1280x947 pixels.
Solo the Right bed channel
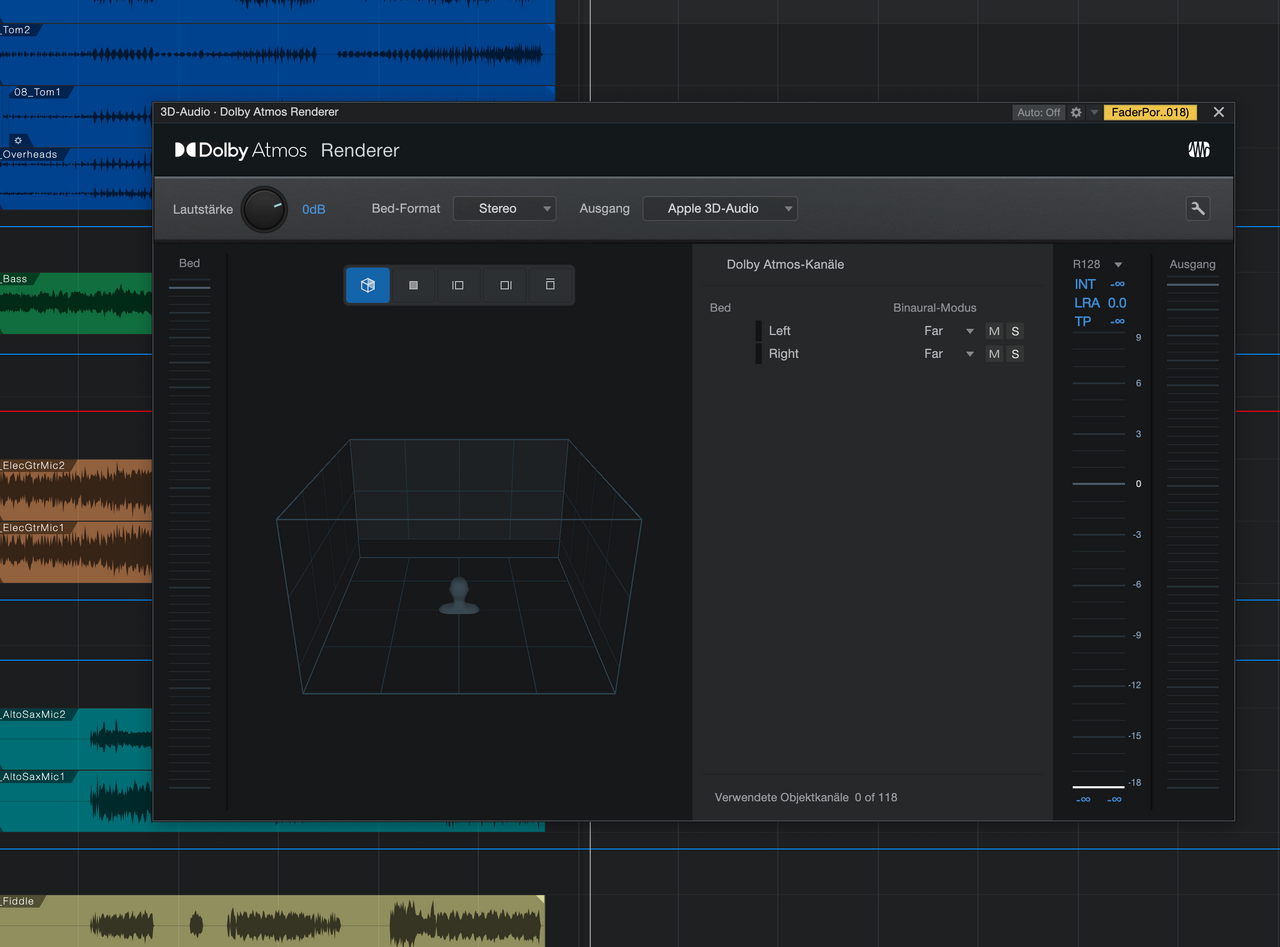(x=1015, y=354)
